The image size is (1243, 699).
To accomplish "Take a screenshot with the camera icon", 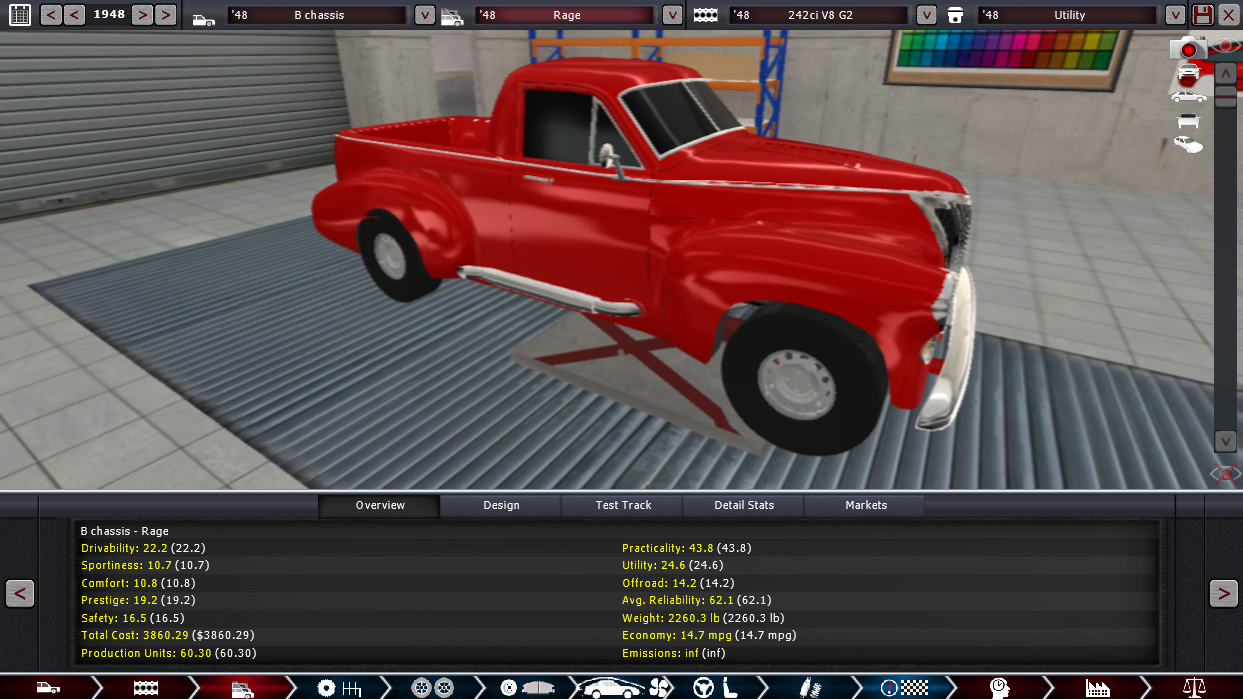I will pos(1188,48).
